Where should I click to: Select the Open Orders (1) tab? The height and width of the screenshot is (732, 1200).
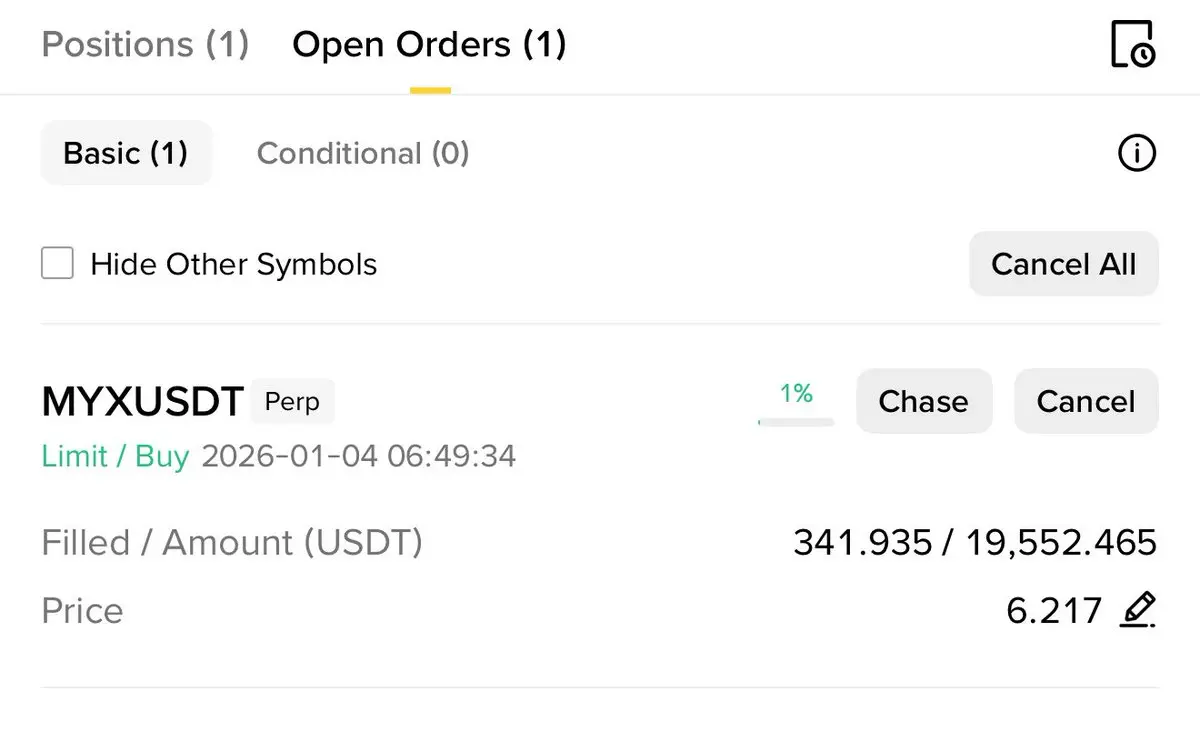point(429,45)
